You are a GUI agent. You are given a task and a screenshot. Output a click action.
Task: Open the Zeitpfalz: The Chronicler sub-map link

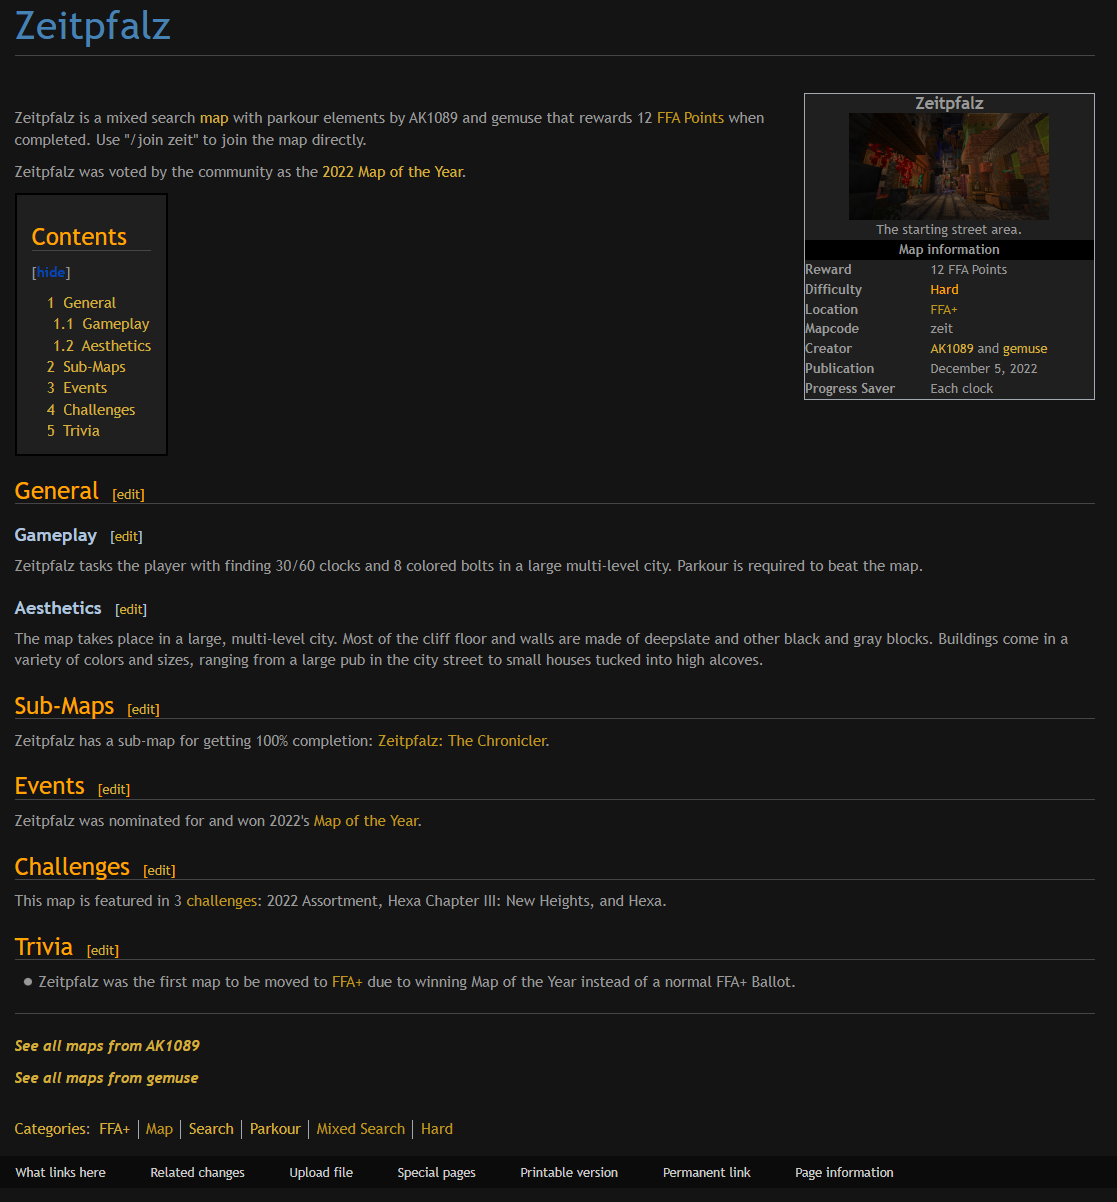462,741
